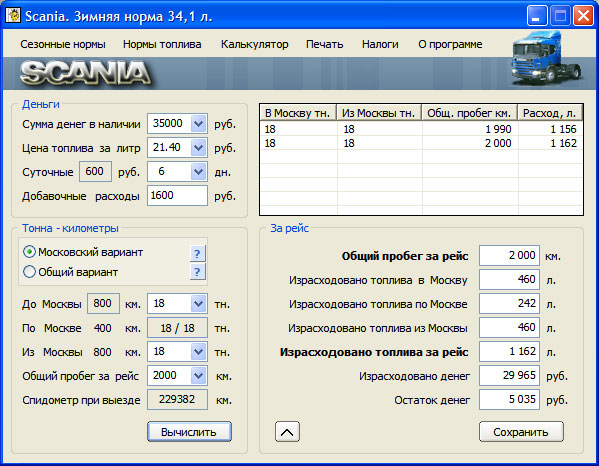Click the 1 156 fuel consumption cell
This screenshot has height=466, width=599.
[550, 129]
